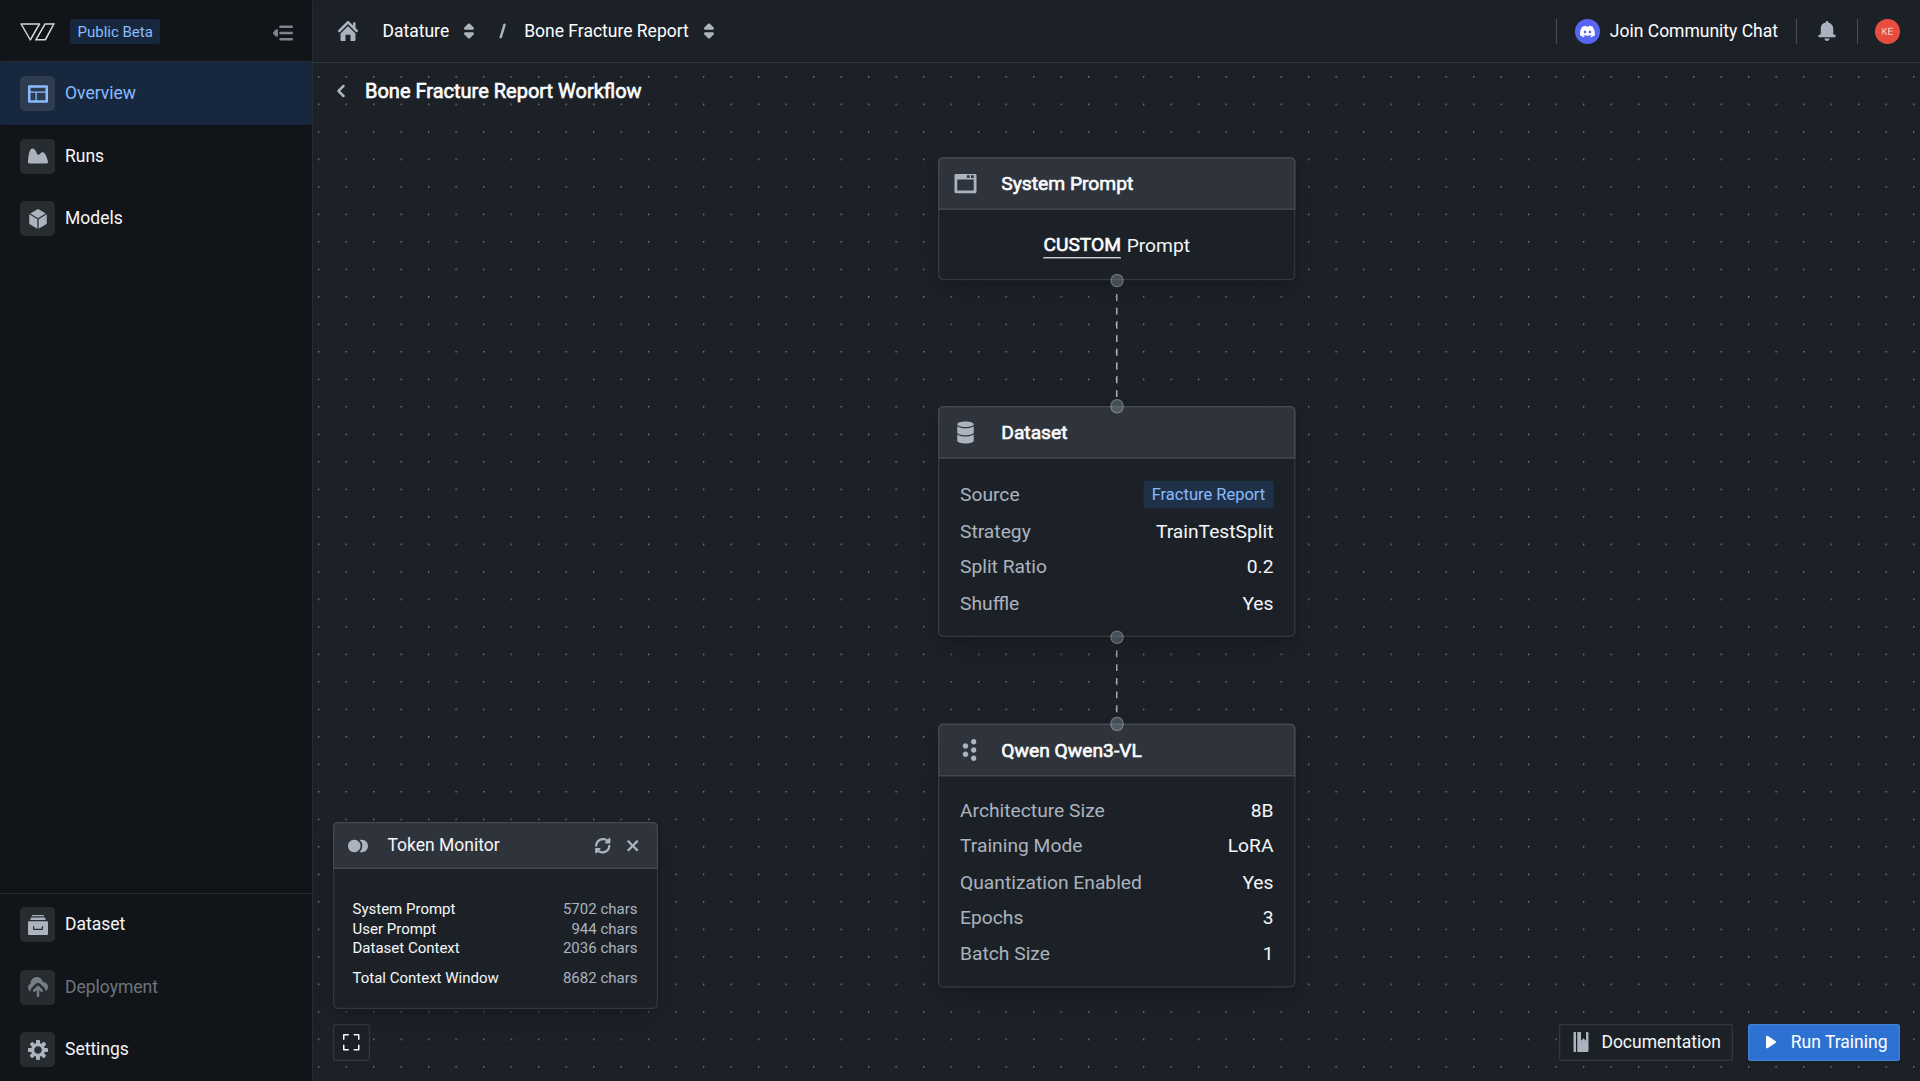Click the top connector dot of Qwen node

click(x=1117, y=724)
